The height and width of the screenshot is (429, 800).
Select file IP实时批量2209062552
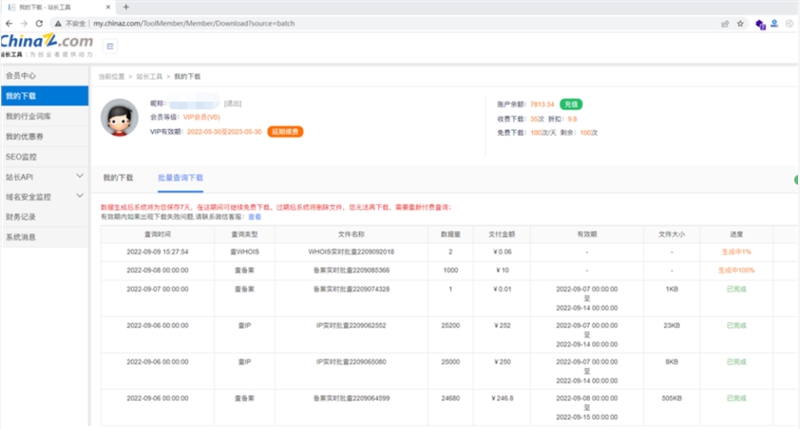click(x=351, y=325)
